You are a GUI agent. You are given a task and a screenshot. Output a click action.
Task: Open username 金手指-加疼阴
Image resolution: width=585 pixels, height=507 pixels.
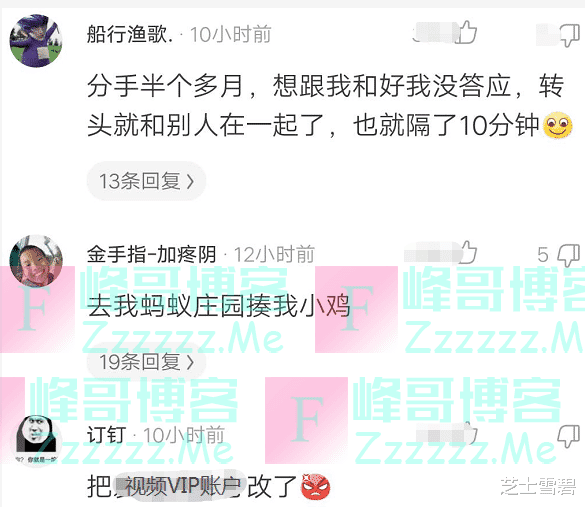click(151, 254)
